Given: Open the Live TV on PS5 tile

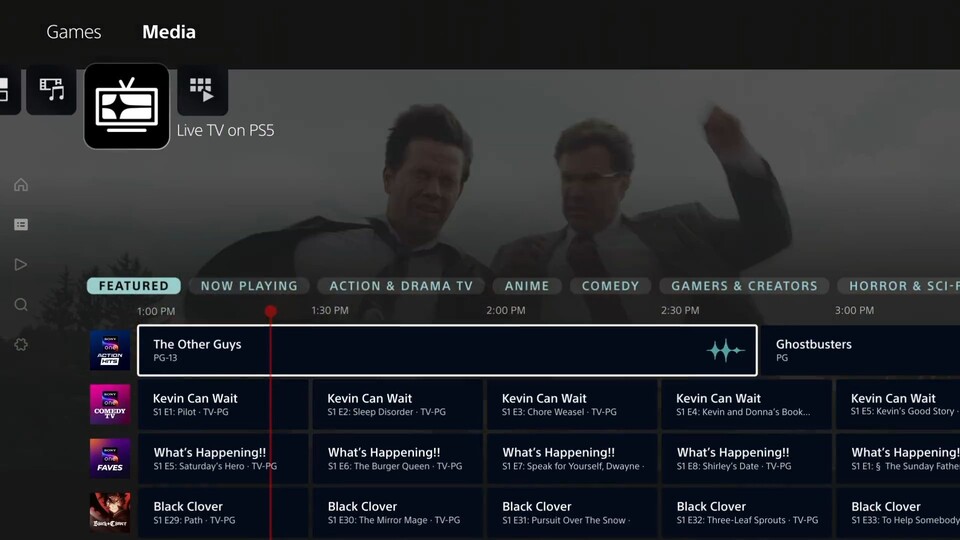Looking at the screenshot, I should point(127,107).
